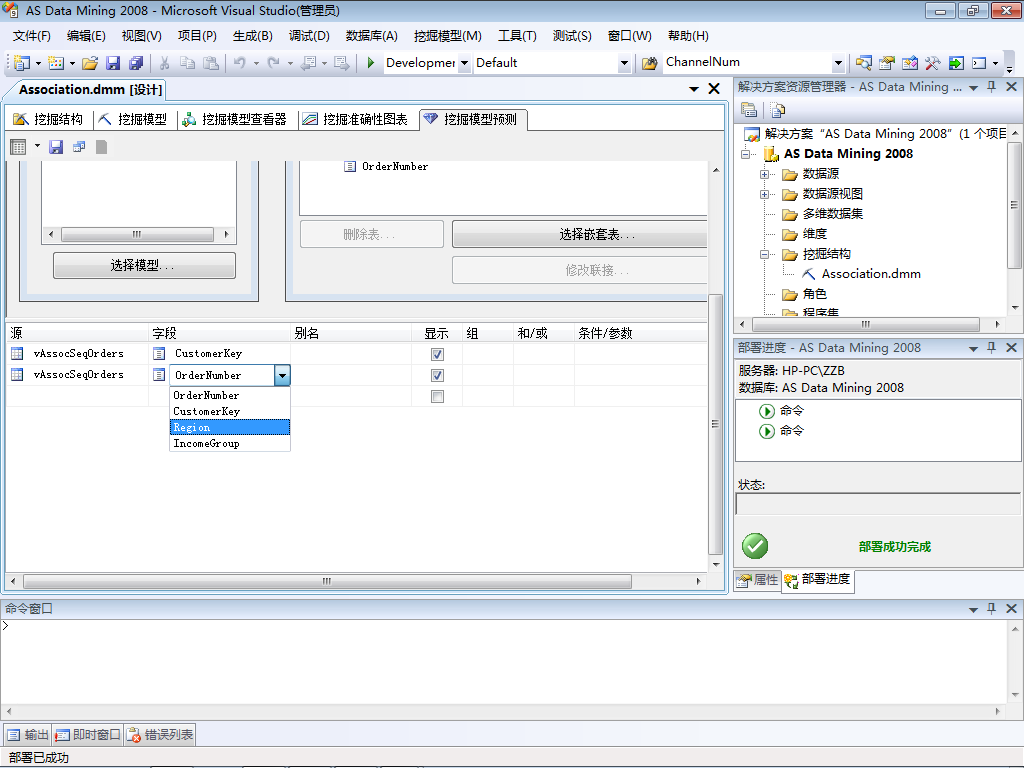The height and width of the screenshot is (768, 1024).
Task: Open Solution Explorer from toolbar icon
Action: (864, 63)
